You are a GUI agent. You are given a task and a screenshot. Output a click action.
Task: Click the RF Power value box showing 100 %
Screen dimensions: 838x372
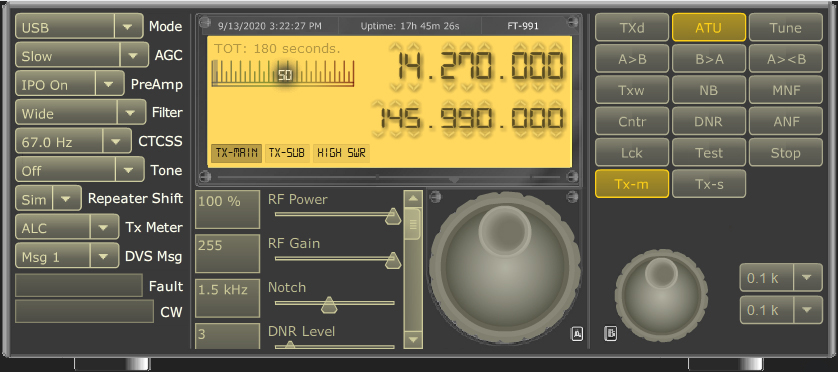click(x=228, y=210)
